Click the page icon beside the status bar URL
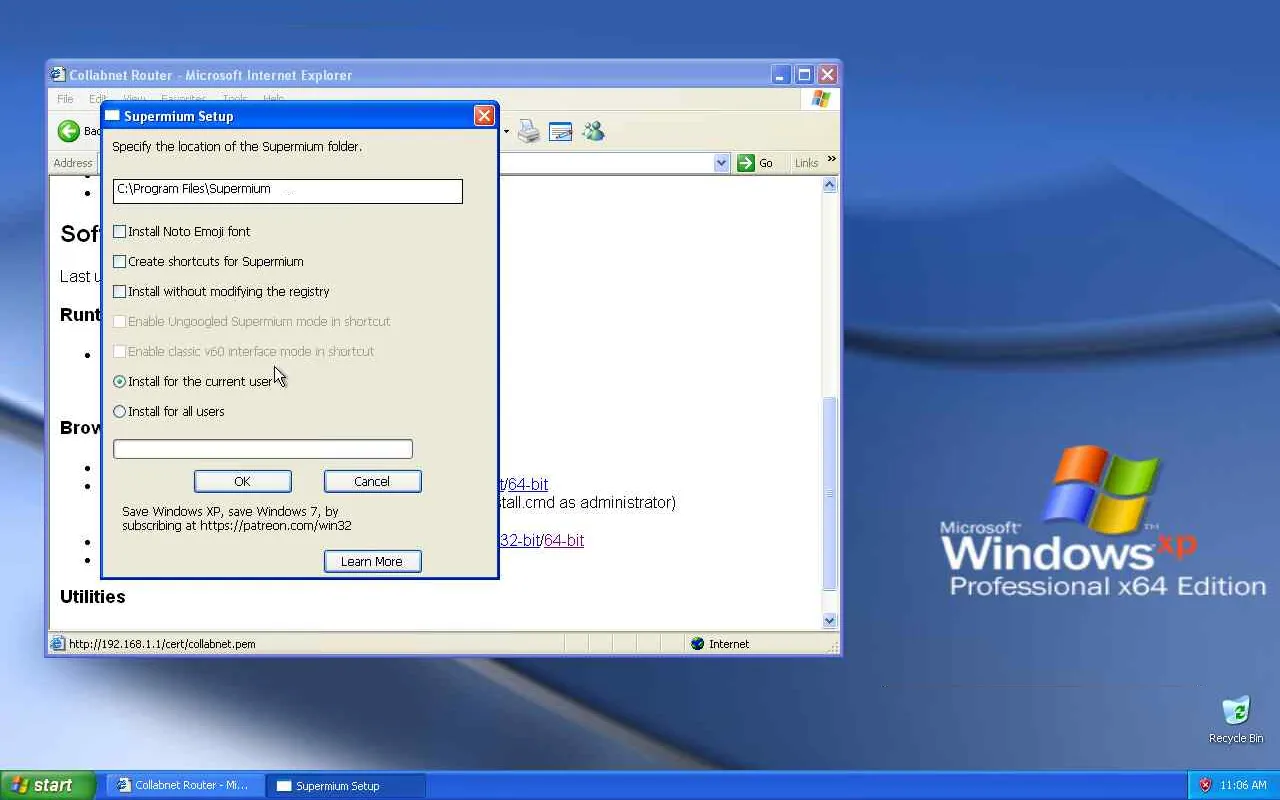The image size is (1280, 800). click(58, 644)
